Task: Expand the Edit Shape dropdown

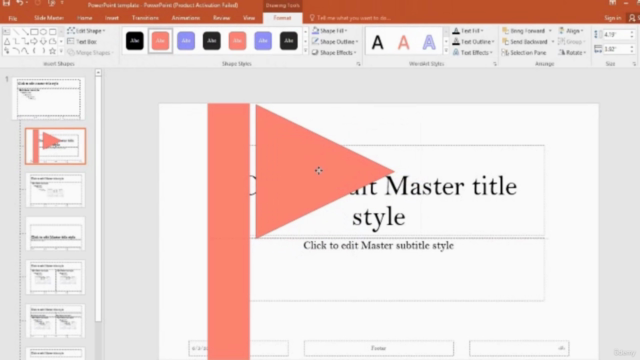Action: [86, 31]
